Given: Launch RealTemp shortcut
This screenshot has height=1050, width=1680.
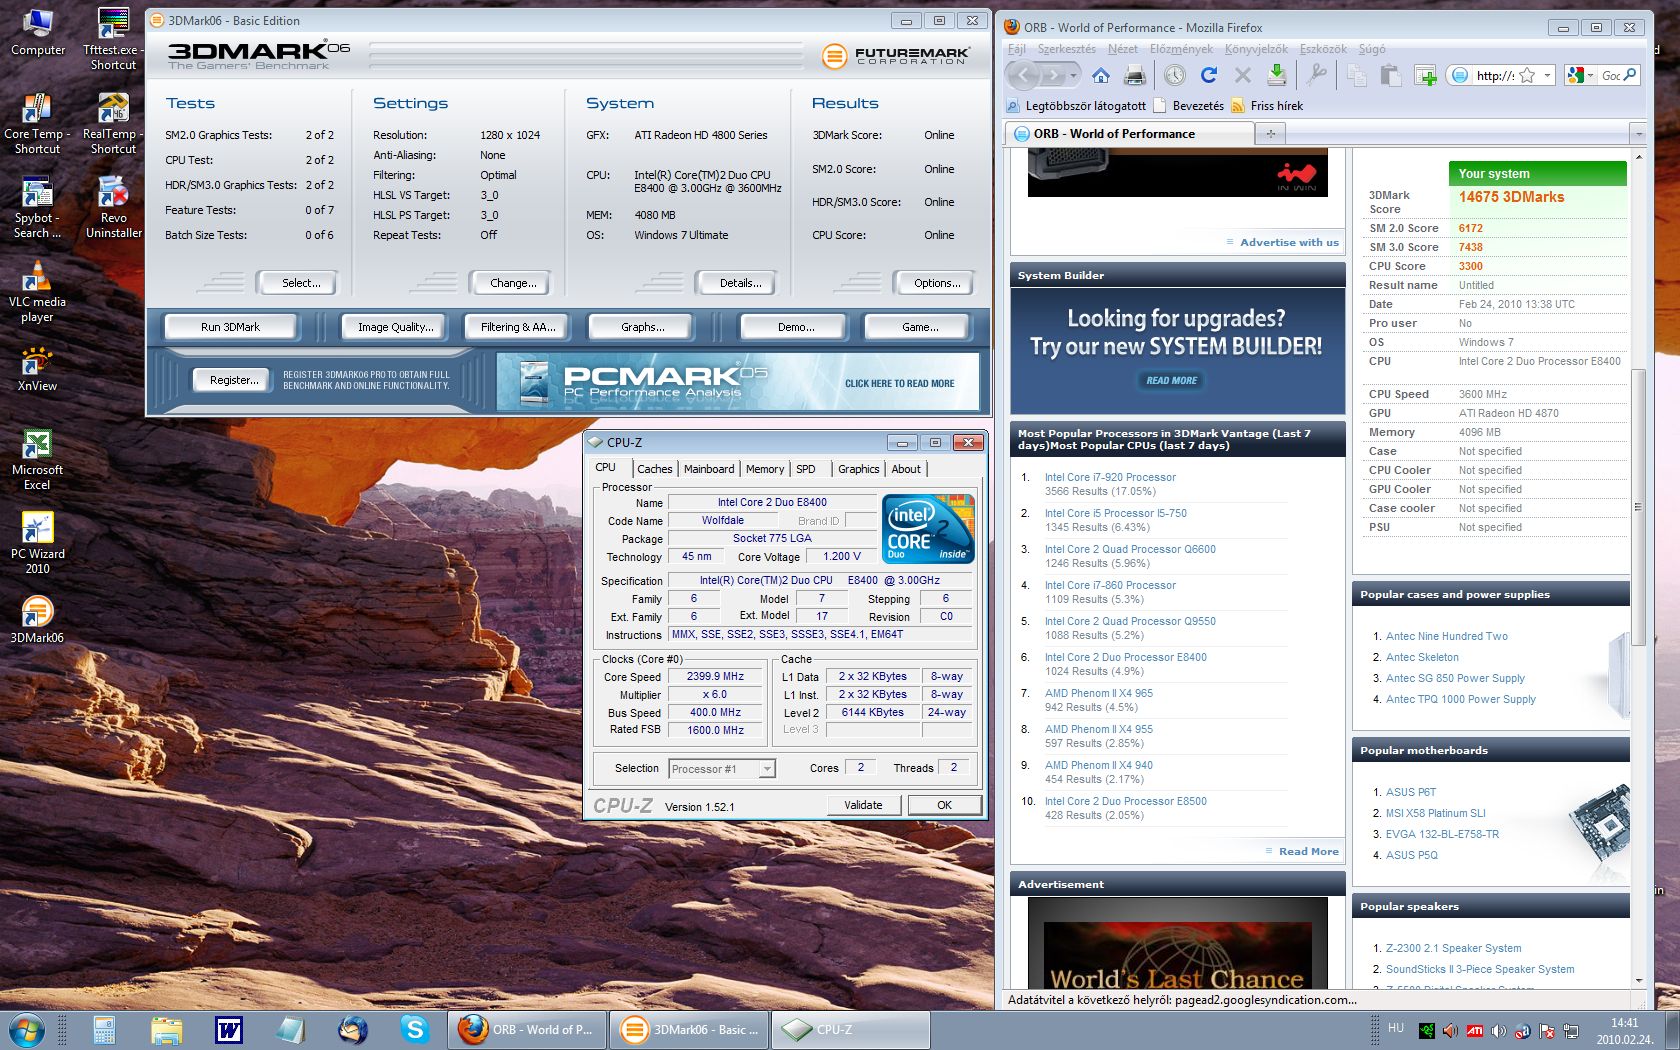Looking at the screenshot, I should pyautogui.click(x=113, y=123).
